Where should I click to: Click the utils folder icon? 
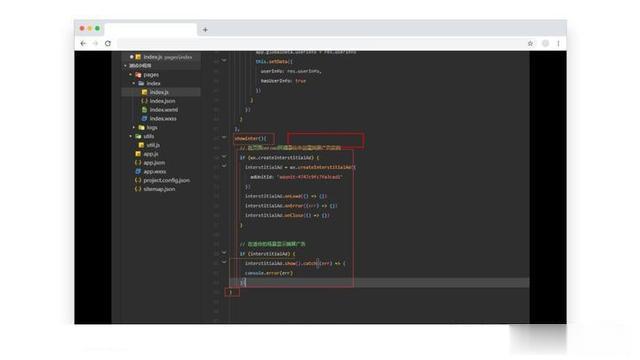click(138, 136)
